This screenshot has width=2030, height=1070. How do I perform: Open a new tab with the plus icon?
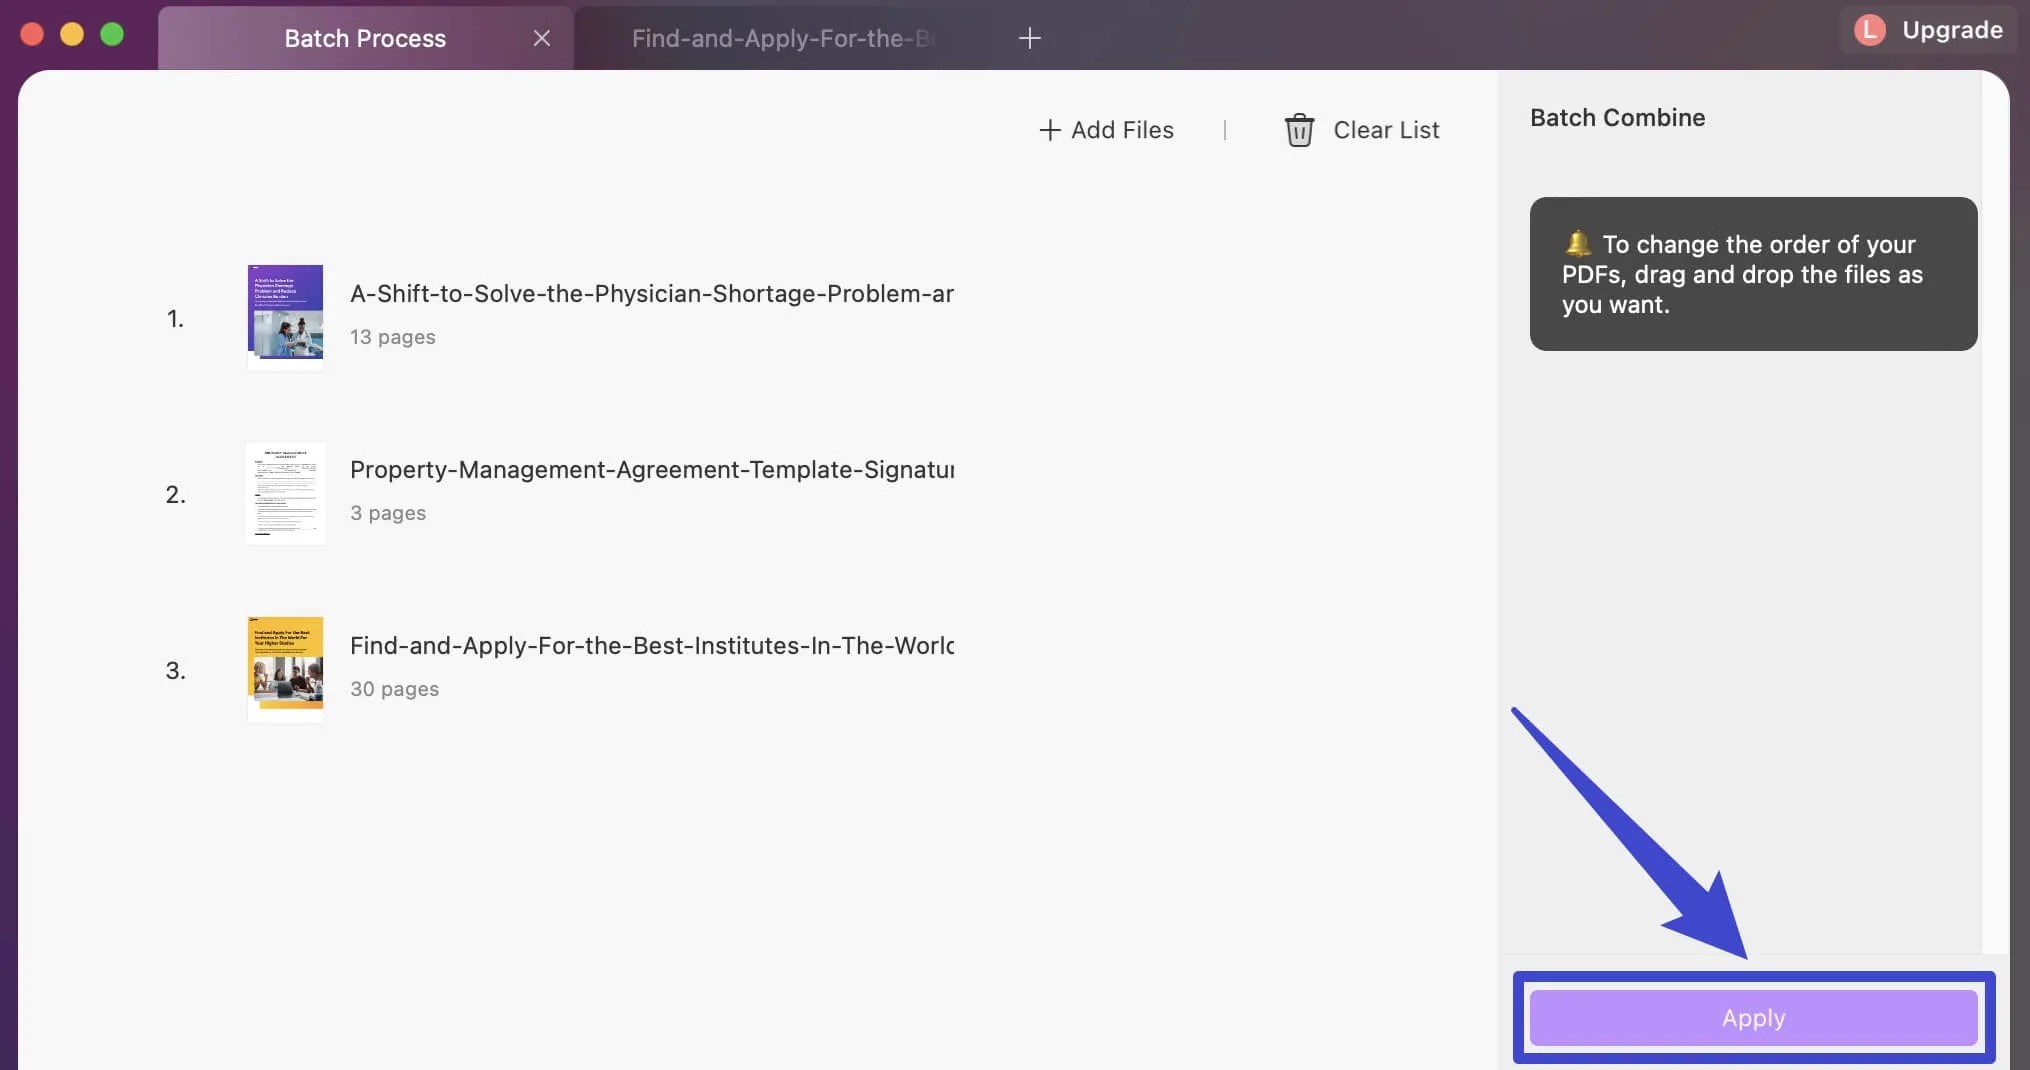coord(1030,38)
